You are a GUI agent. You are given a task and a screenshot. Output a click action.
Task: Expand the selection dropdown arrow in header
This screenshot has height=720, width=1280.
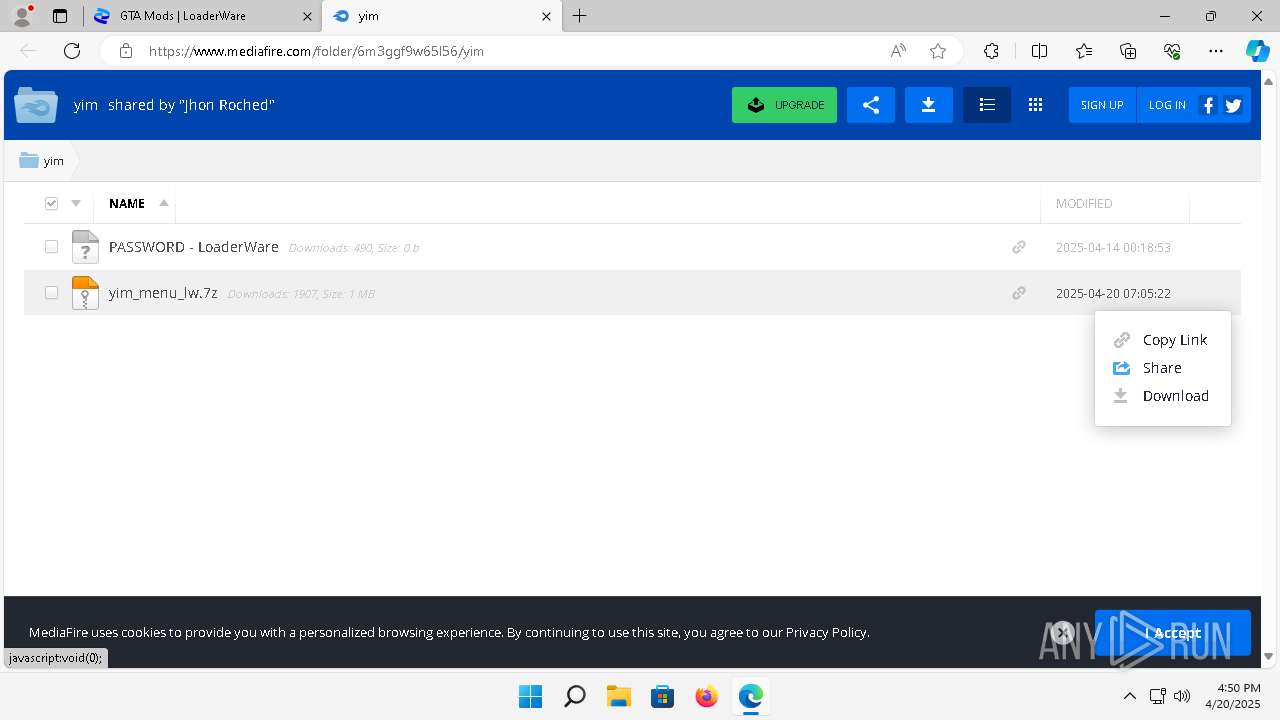76,204
